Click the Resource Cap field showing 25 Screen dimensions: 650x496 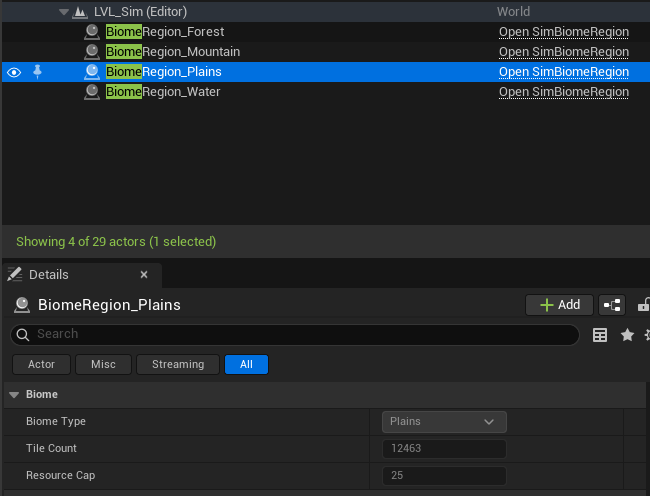tap(444, 476)
